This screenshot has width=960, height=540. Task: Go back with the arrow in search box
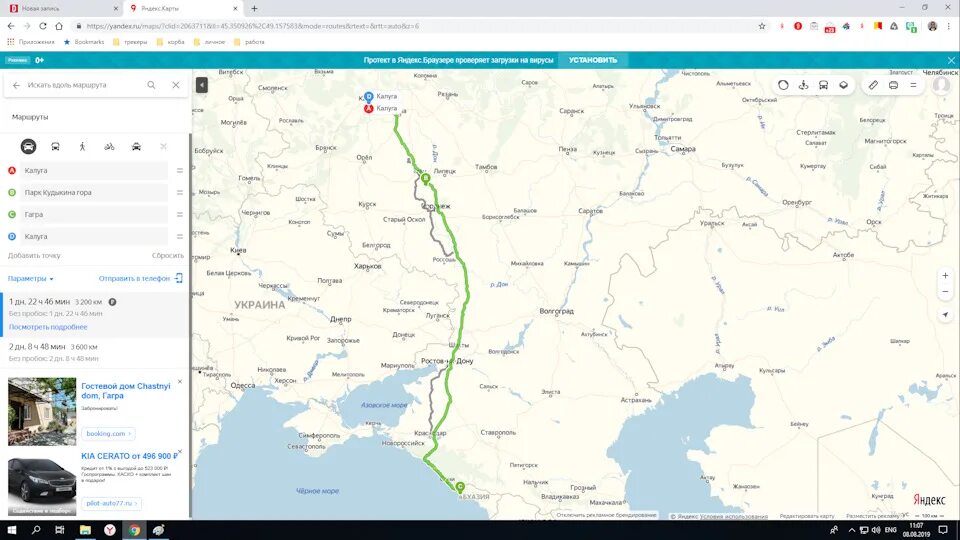click(x=17, y=85)
